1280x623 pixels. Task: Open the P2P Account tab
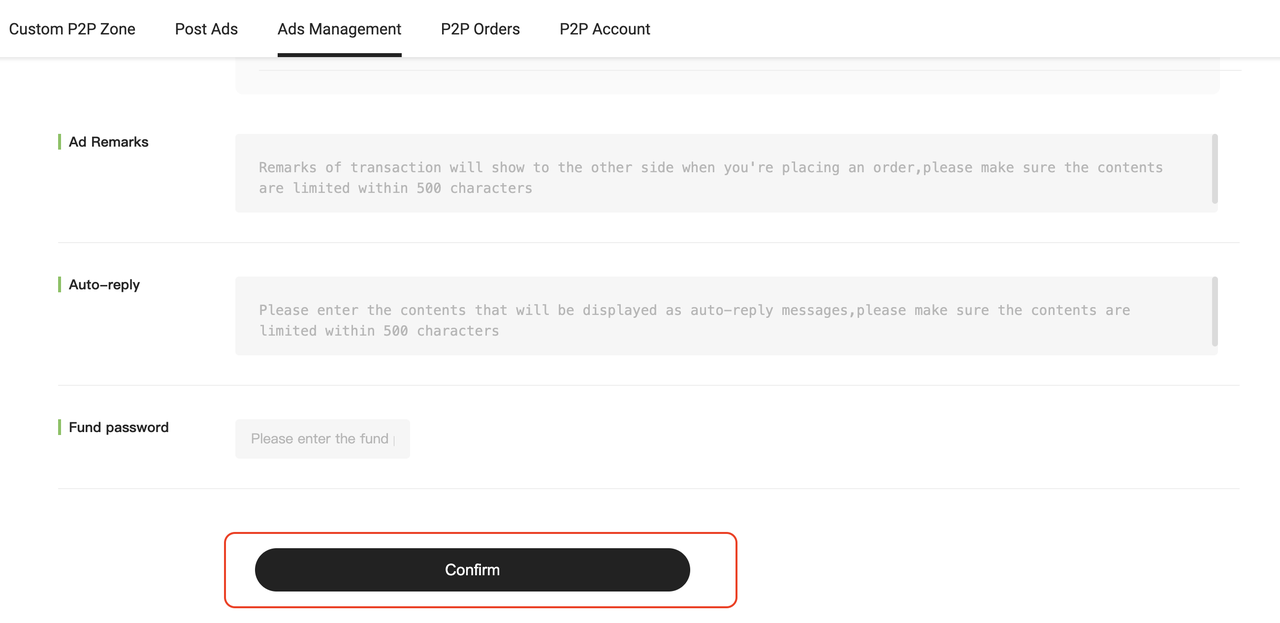604,29
